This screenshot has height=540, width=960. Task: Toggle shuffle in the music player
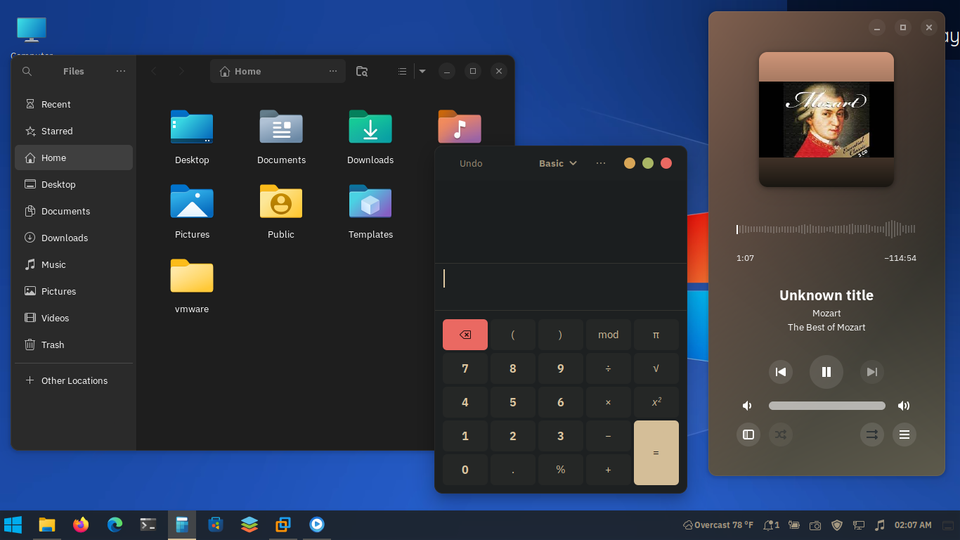[x=781, y=435]
